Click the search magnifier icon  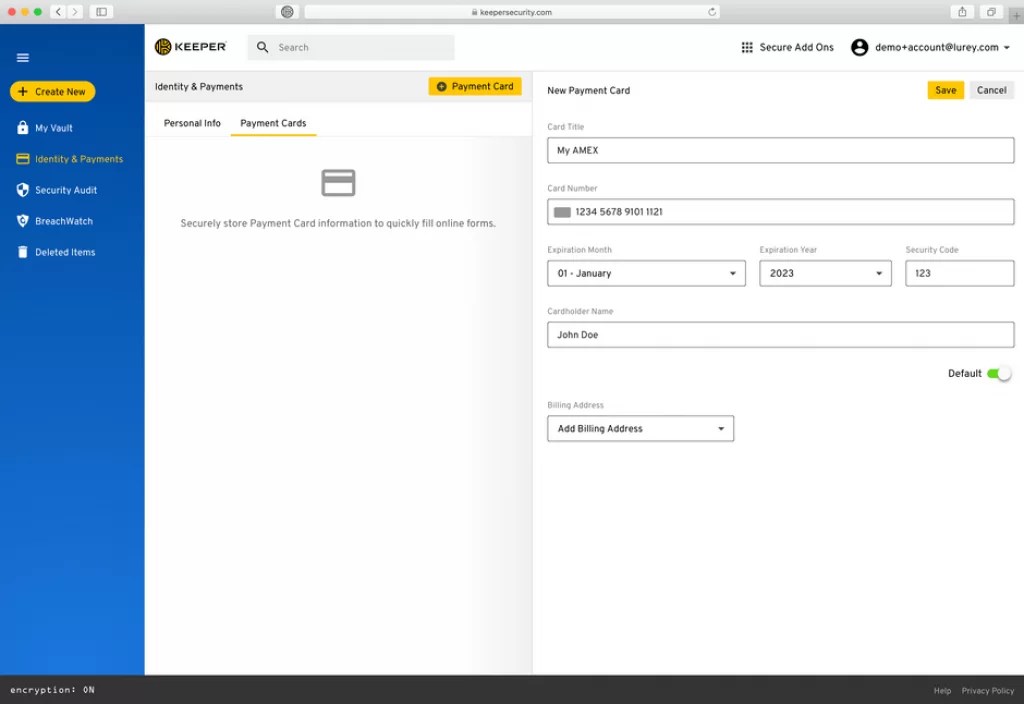(263, 47)
